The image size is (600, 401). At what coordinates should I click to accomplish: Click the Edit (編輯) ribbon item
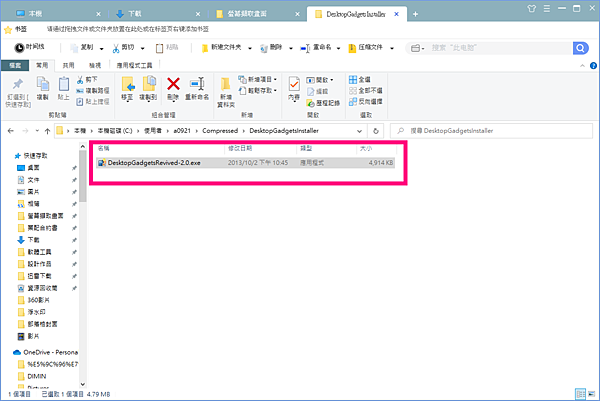(318, 91)
